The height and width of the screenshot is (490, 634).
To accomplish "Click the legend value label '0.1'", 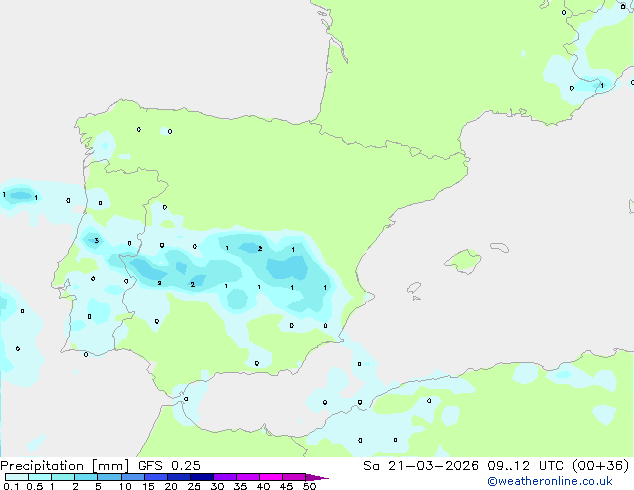I will (11, 486).
